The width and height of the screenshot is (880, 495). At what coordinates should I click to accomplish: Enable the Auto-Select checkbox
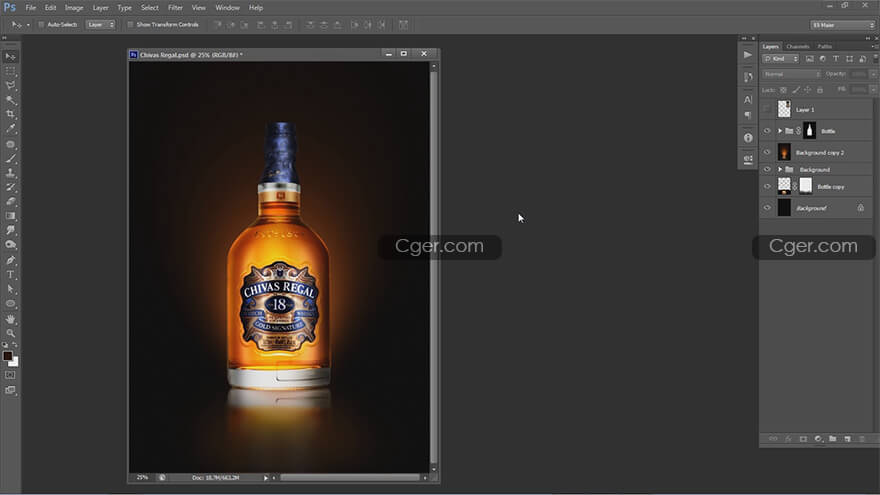click(x=41, y=25)
